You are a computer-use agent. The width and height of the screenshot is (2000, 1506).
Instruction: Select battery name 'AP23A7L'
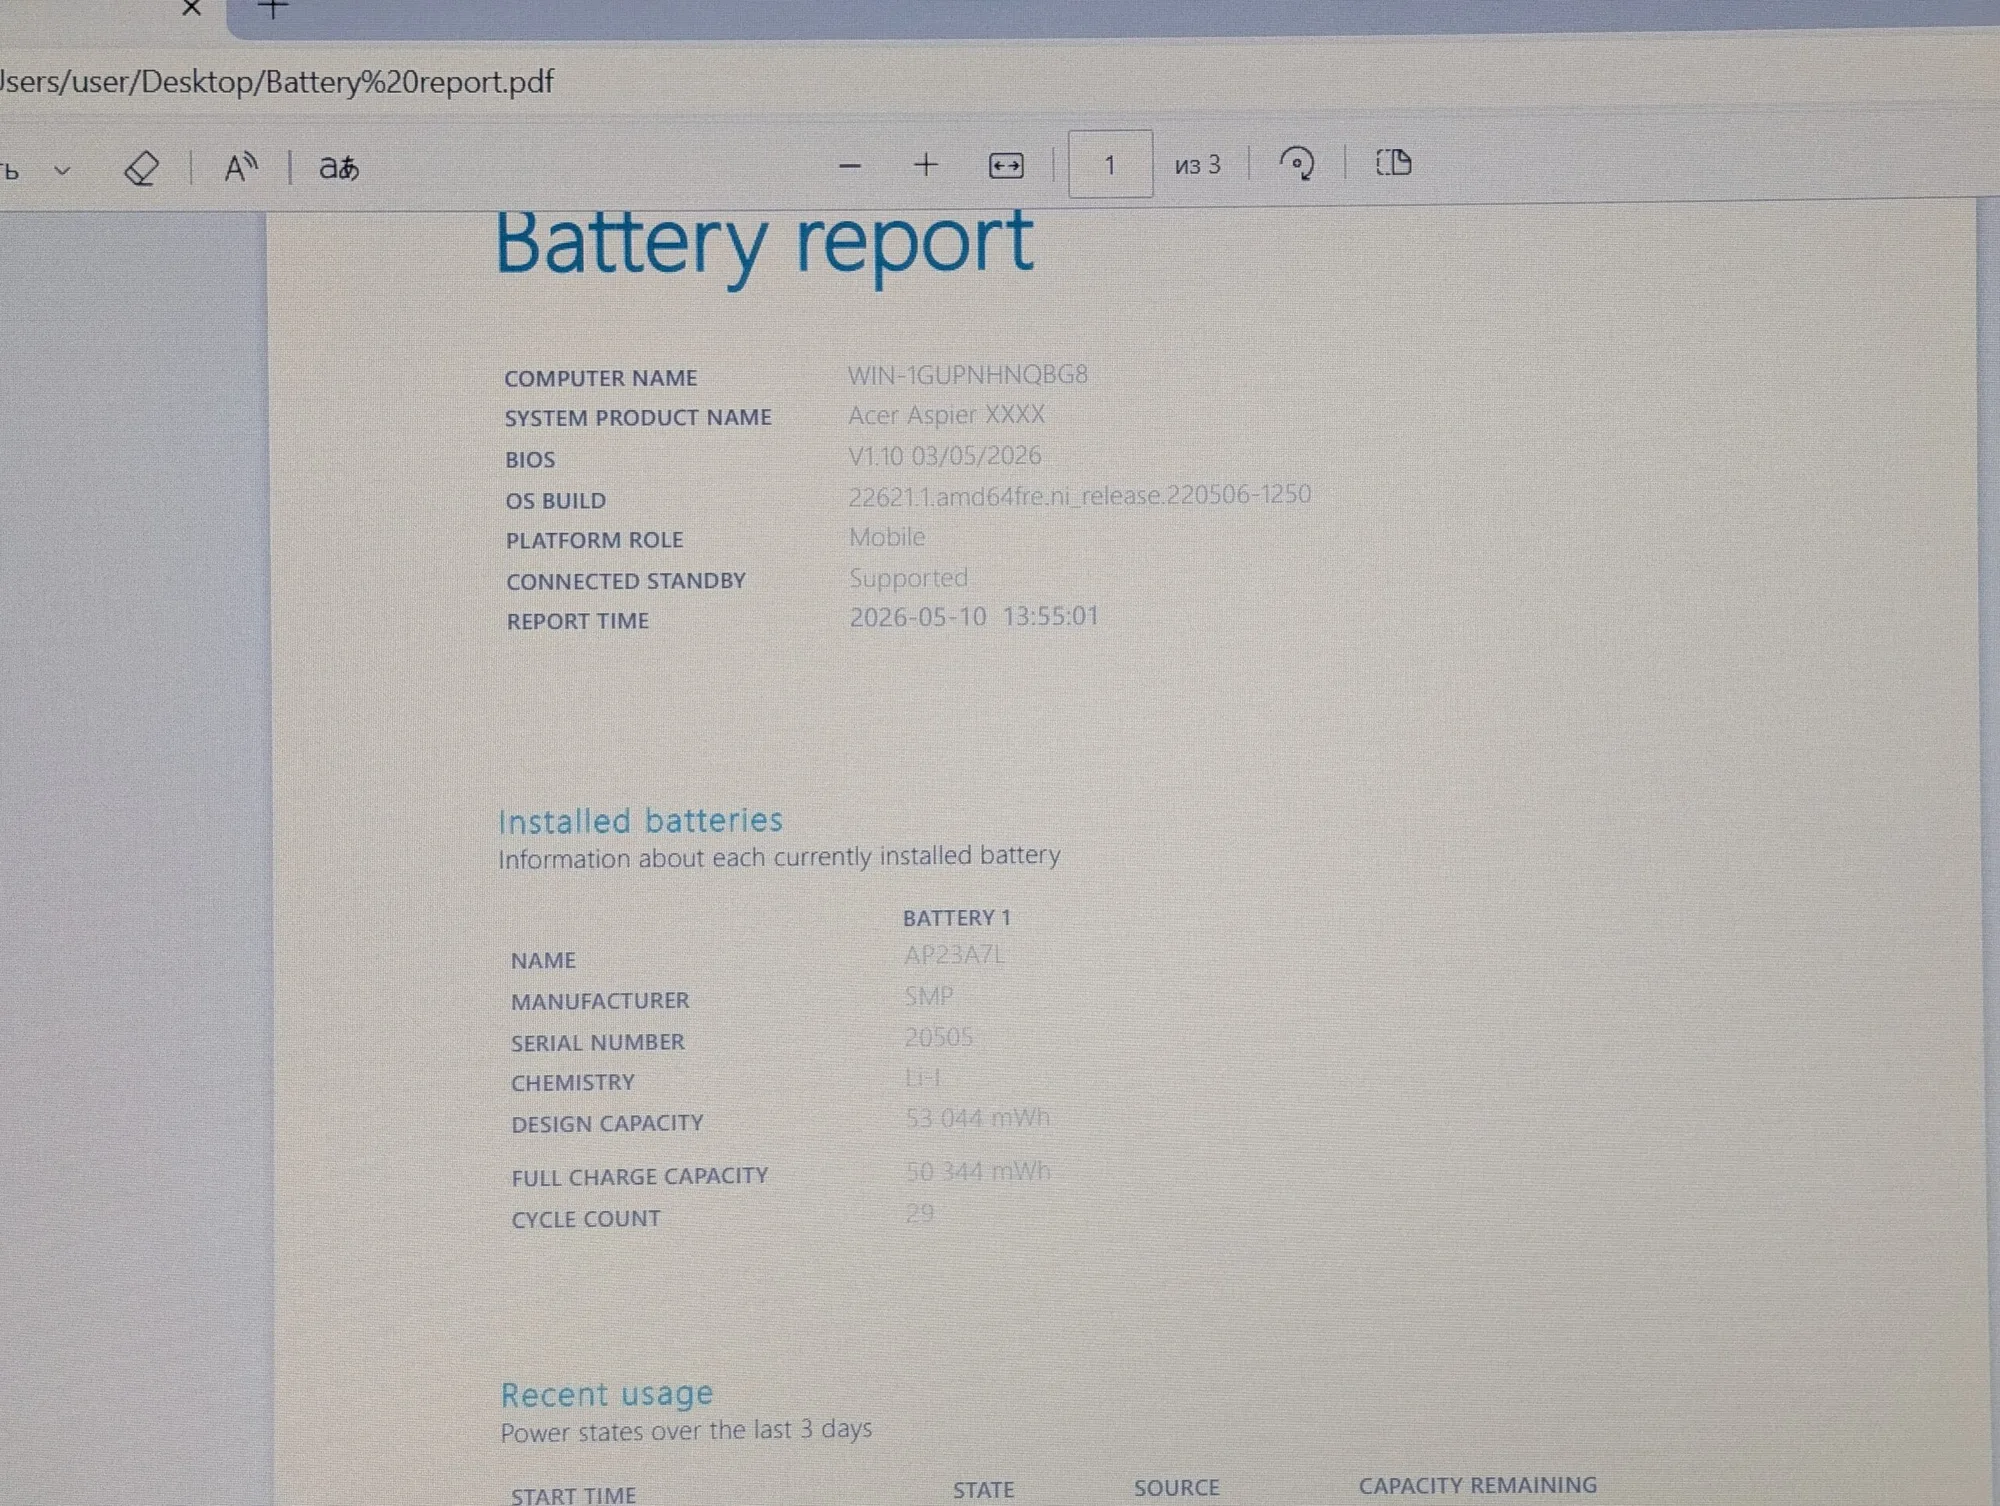coord(954,955)
